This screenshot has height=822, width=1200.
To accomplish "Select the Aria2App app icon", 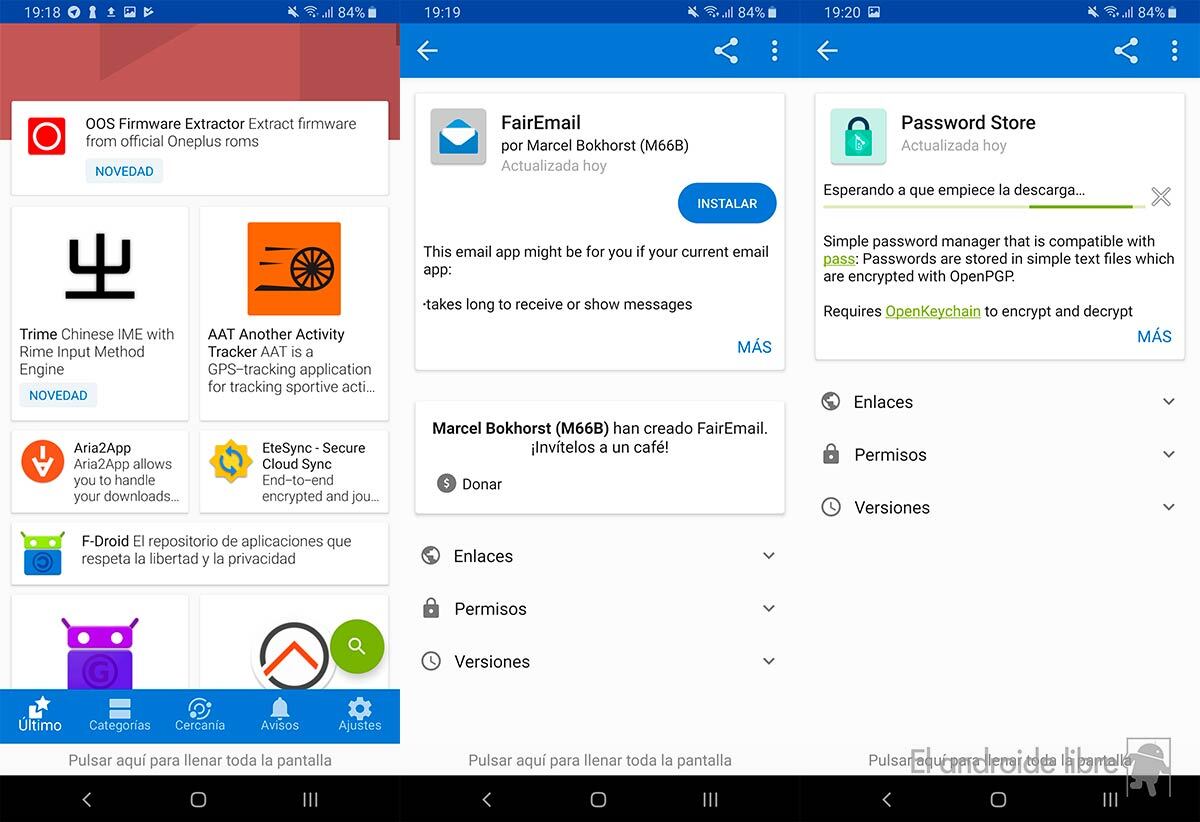I will pos(43,461).
